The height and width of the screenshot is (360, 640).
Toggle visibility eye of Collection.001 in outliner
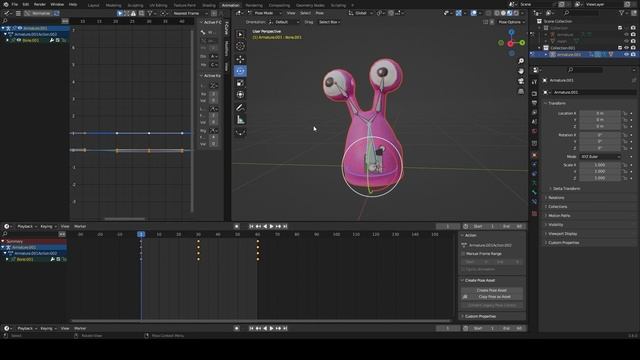click(x=627, y=48)
